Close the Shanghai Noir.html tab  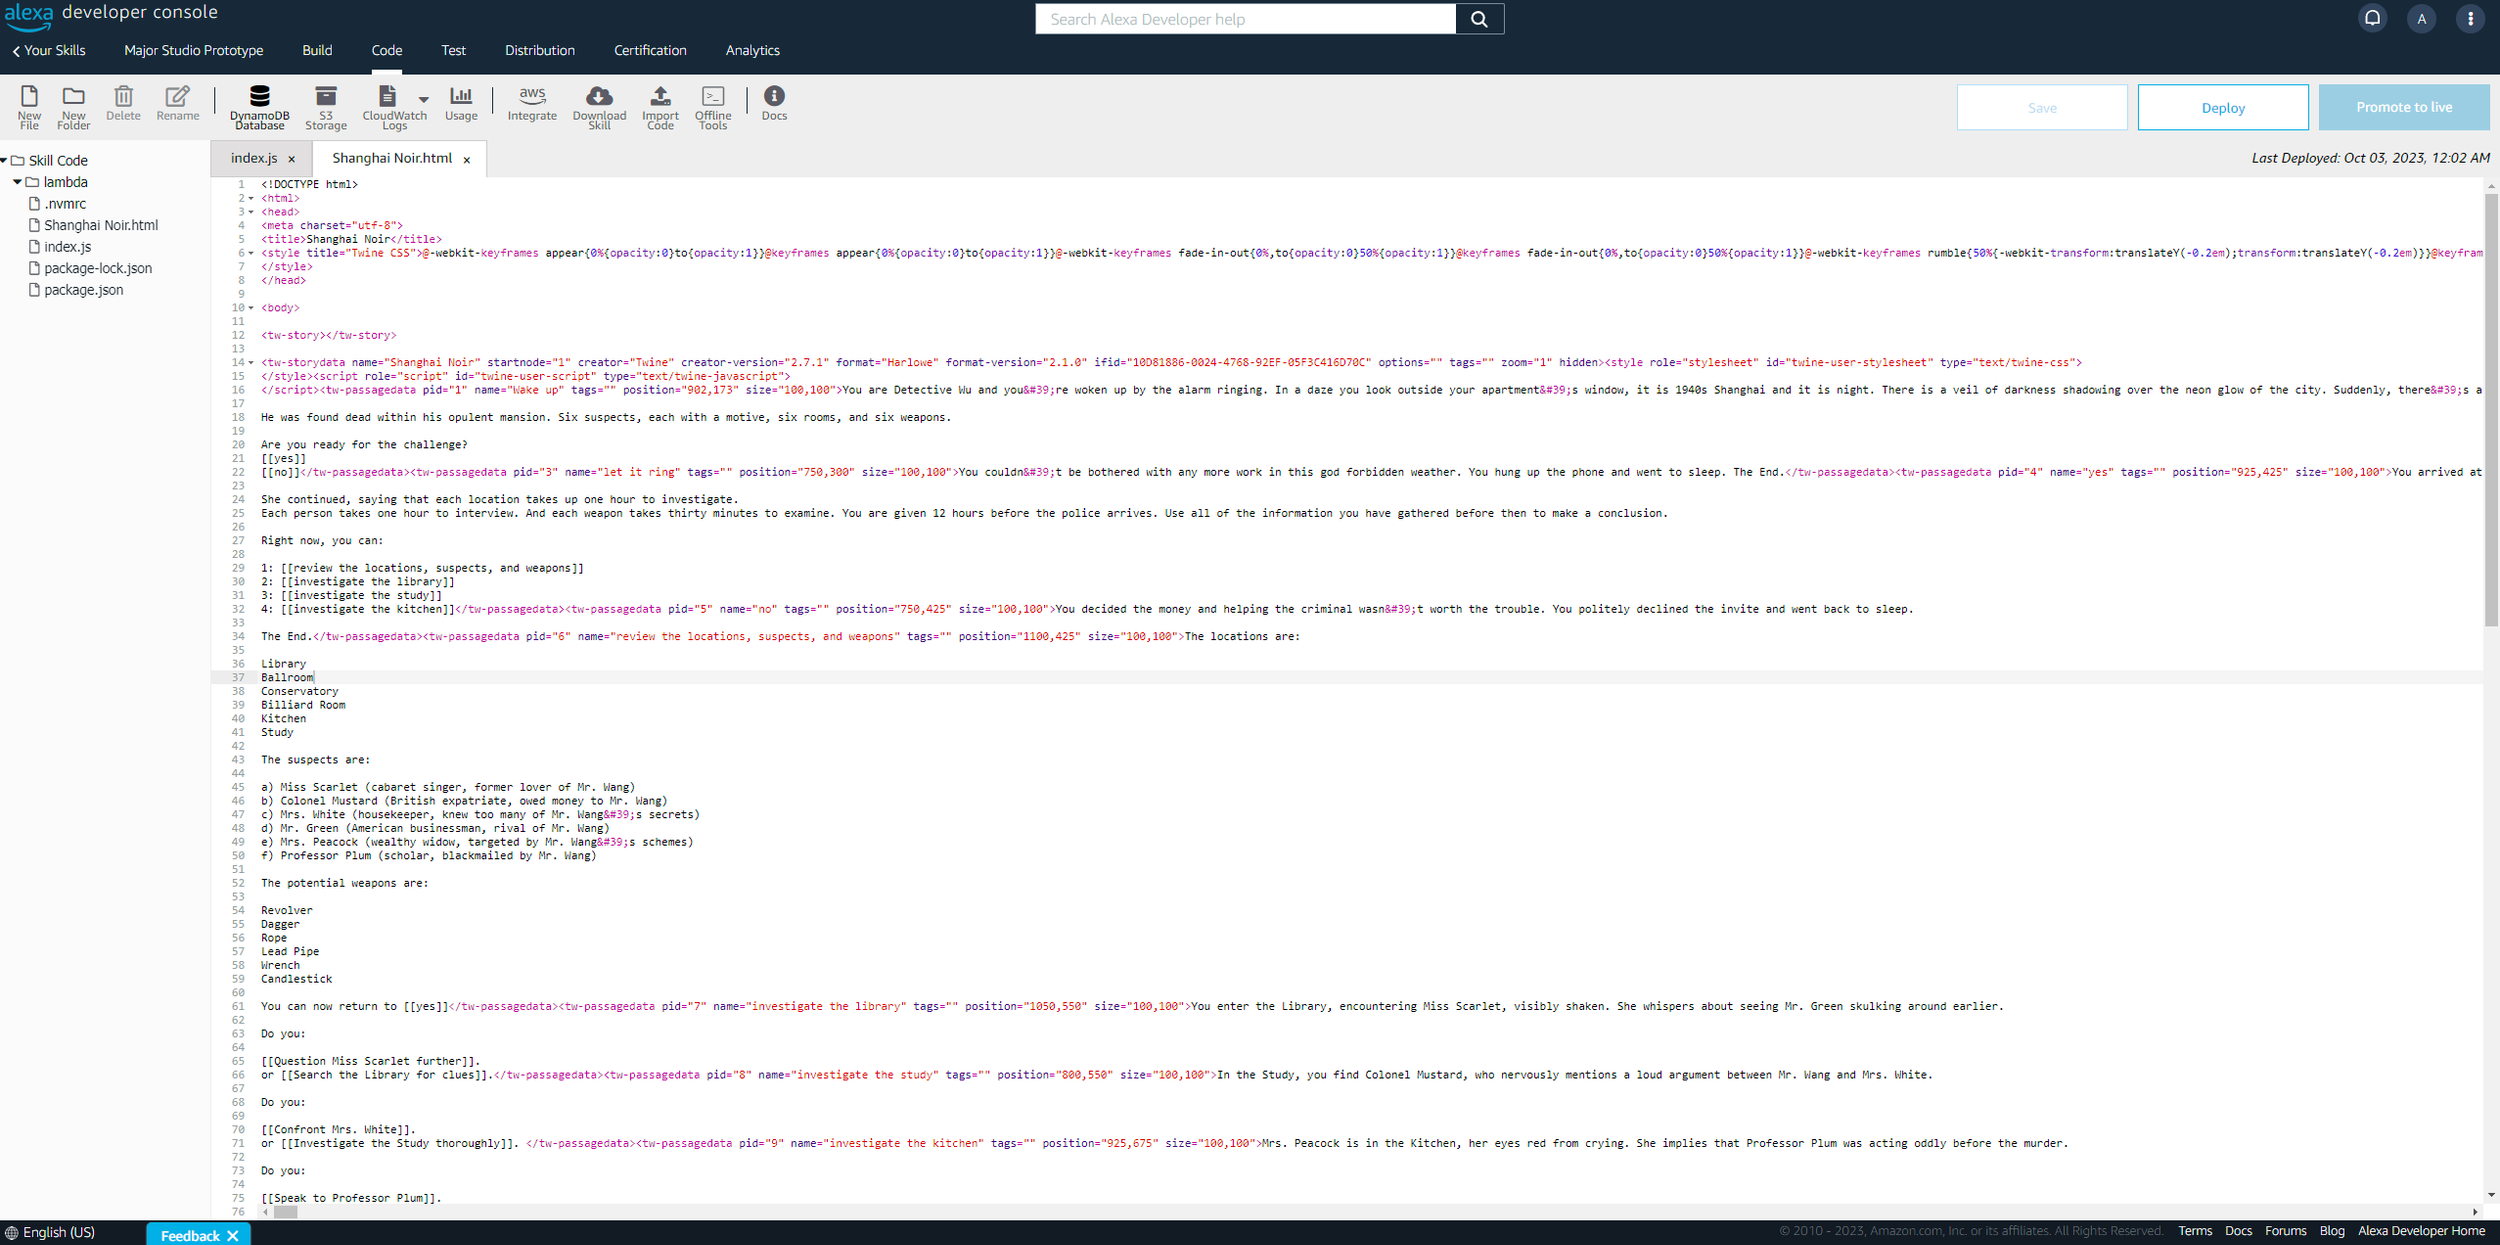click(x=467, y=160)
